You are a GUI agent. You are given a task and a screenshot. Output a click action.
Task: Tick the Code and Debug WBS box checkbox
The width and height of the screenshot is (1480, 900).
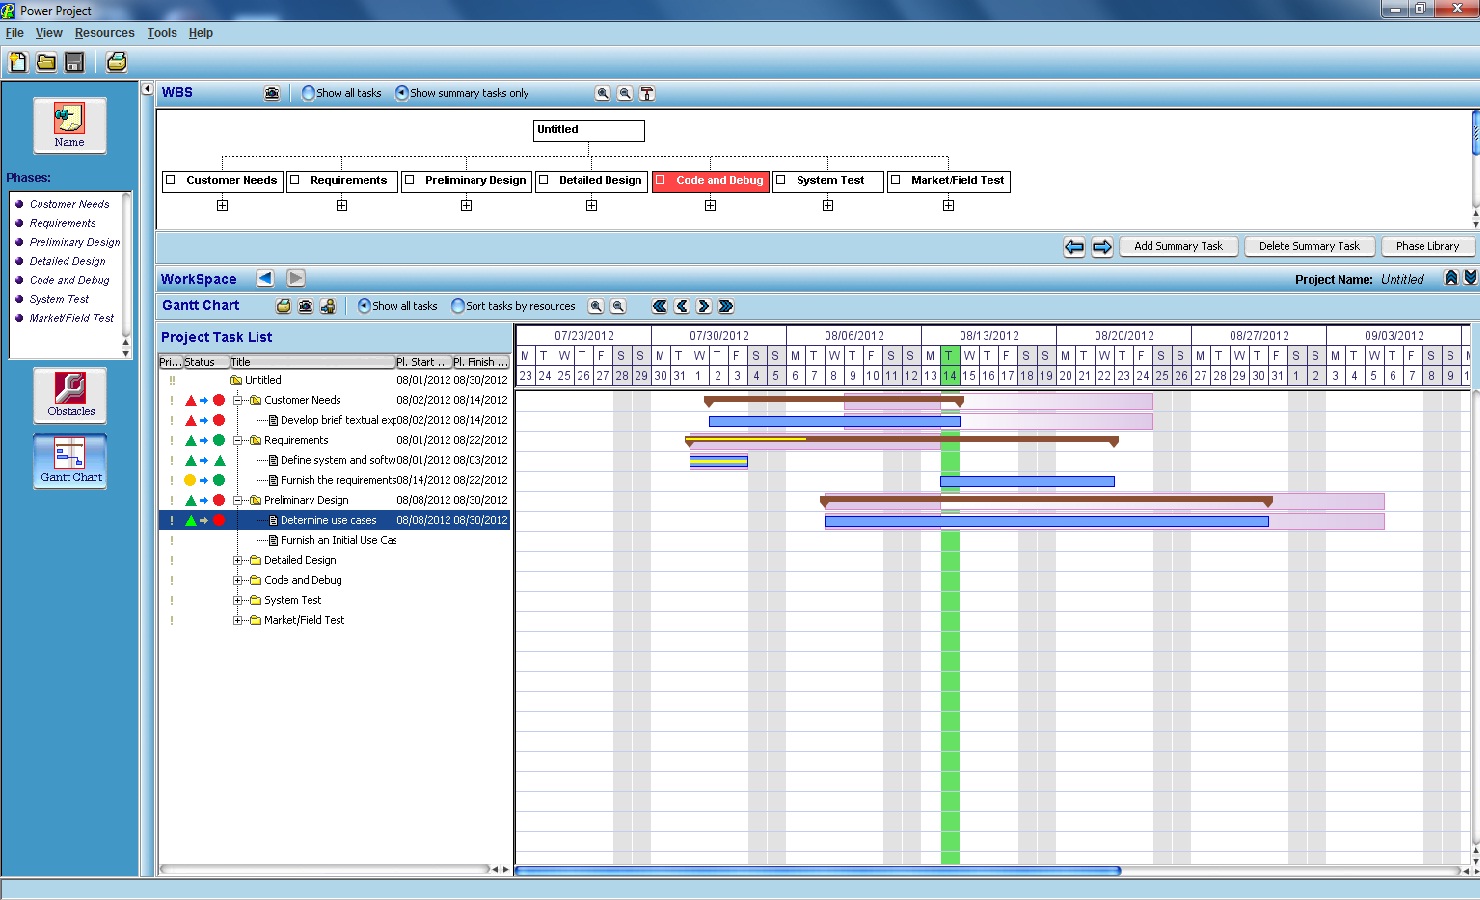[661, 180]
